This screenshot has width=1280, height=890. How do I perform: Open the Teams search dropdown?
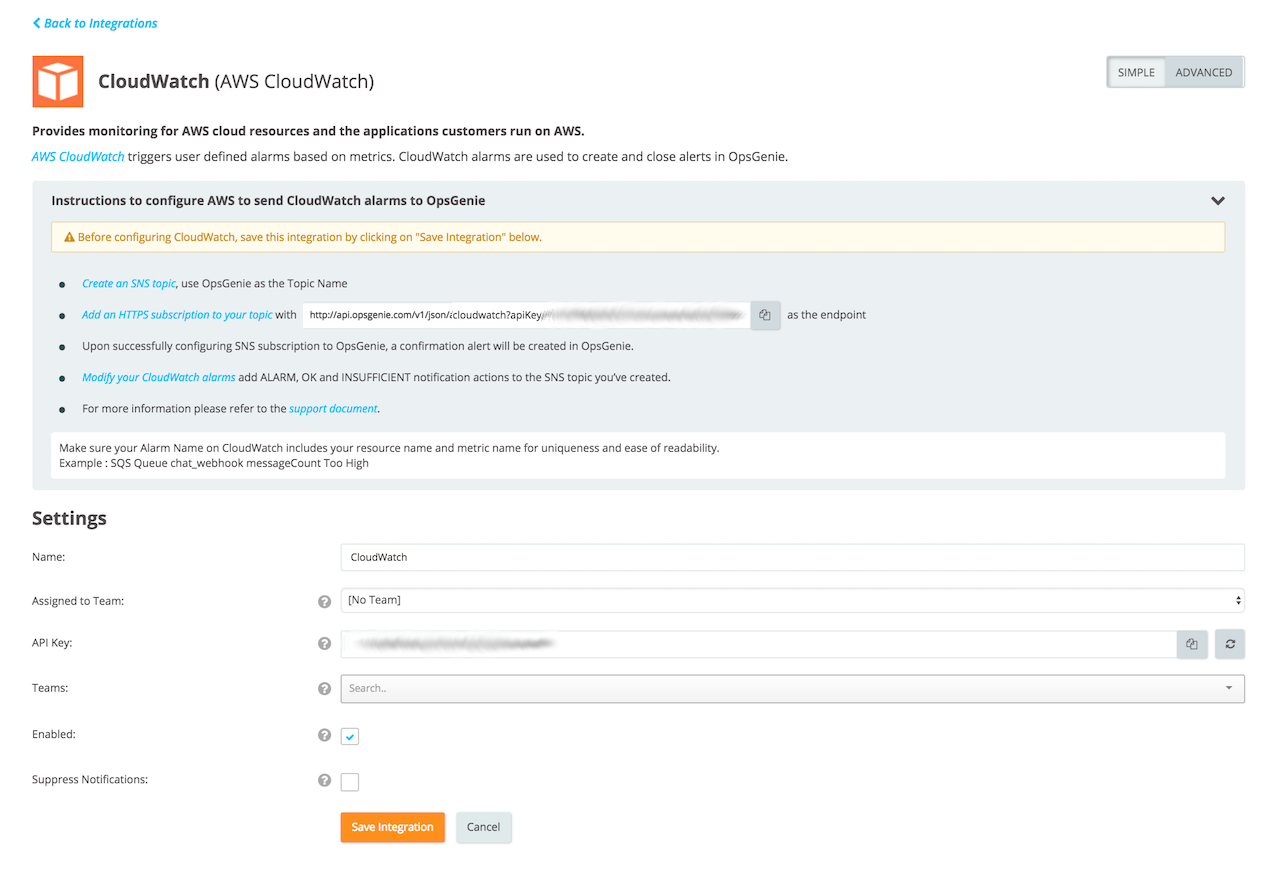click(x=793, y=689)
